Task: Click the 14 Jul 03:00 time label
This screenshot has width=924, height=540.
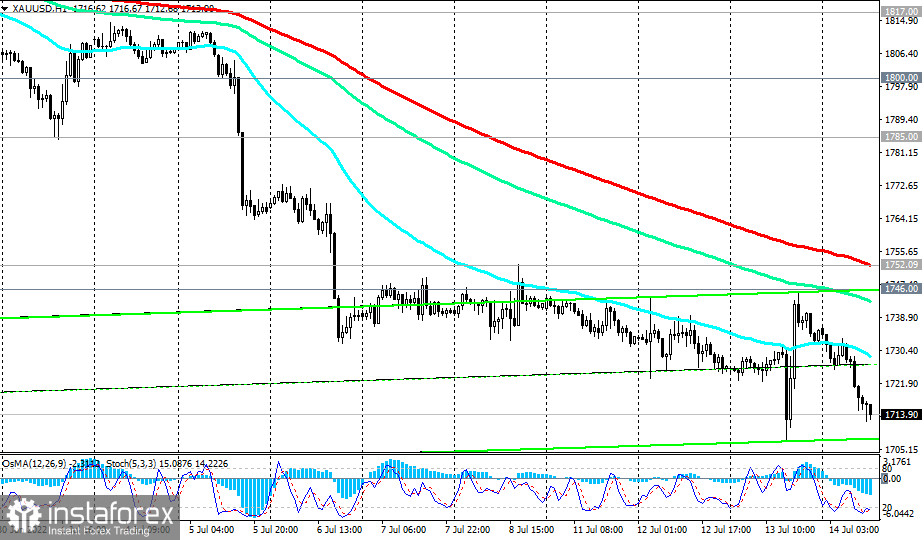Action: click(x=854, y=530)
